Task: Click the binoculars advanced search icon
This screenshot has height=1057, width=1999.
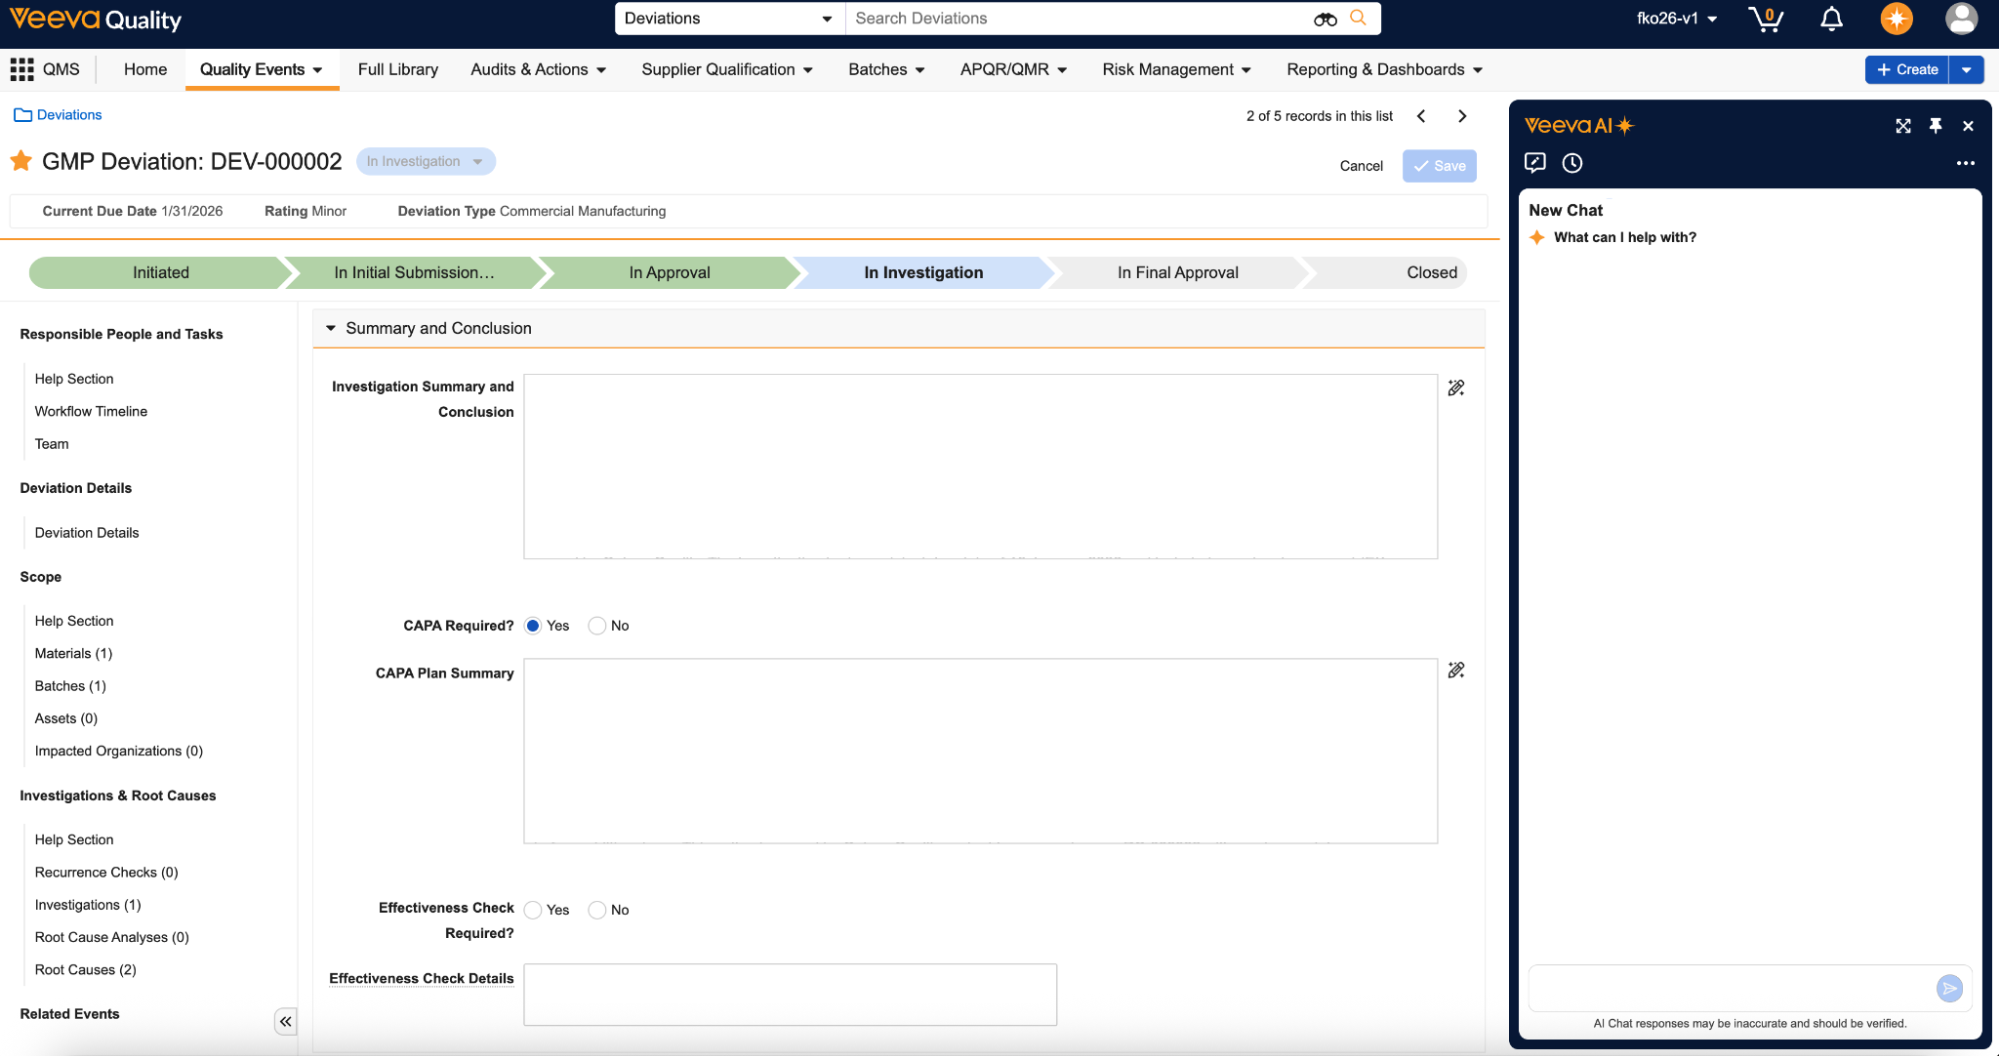Action: pyautogui.click(x=1325, y=19)
